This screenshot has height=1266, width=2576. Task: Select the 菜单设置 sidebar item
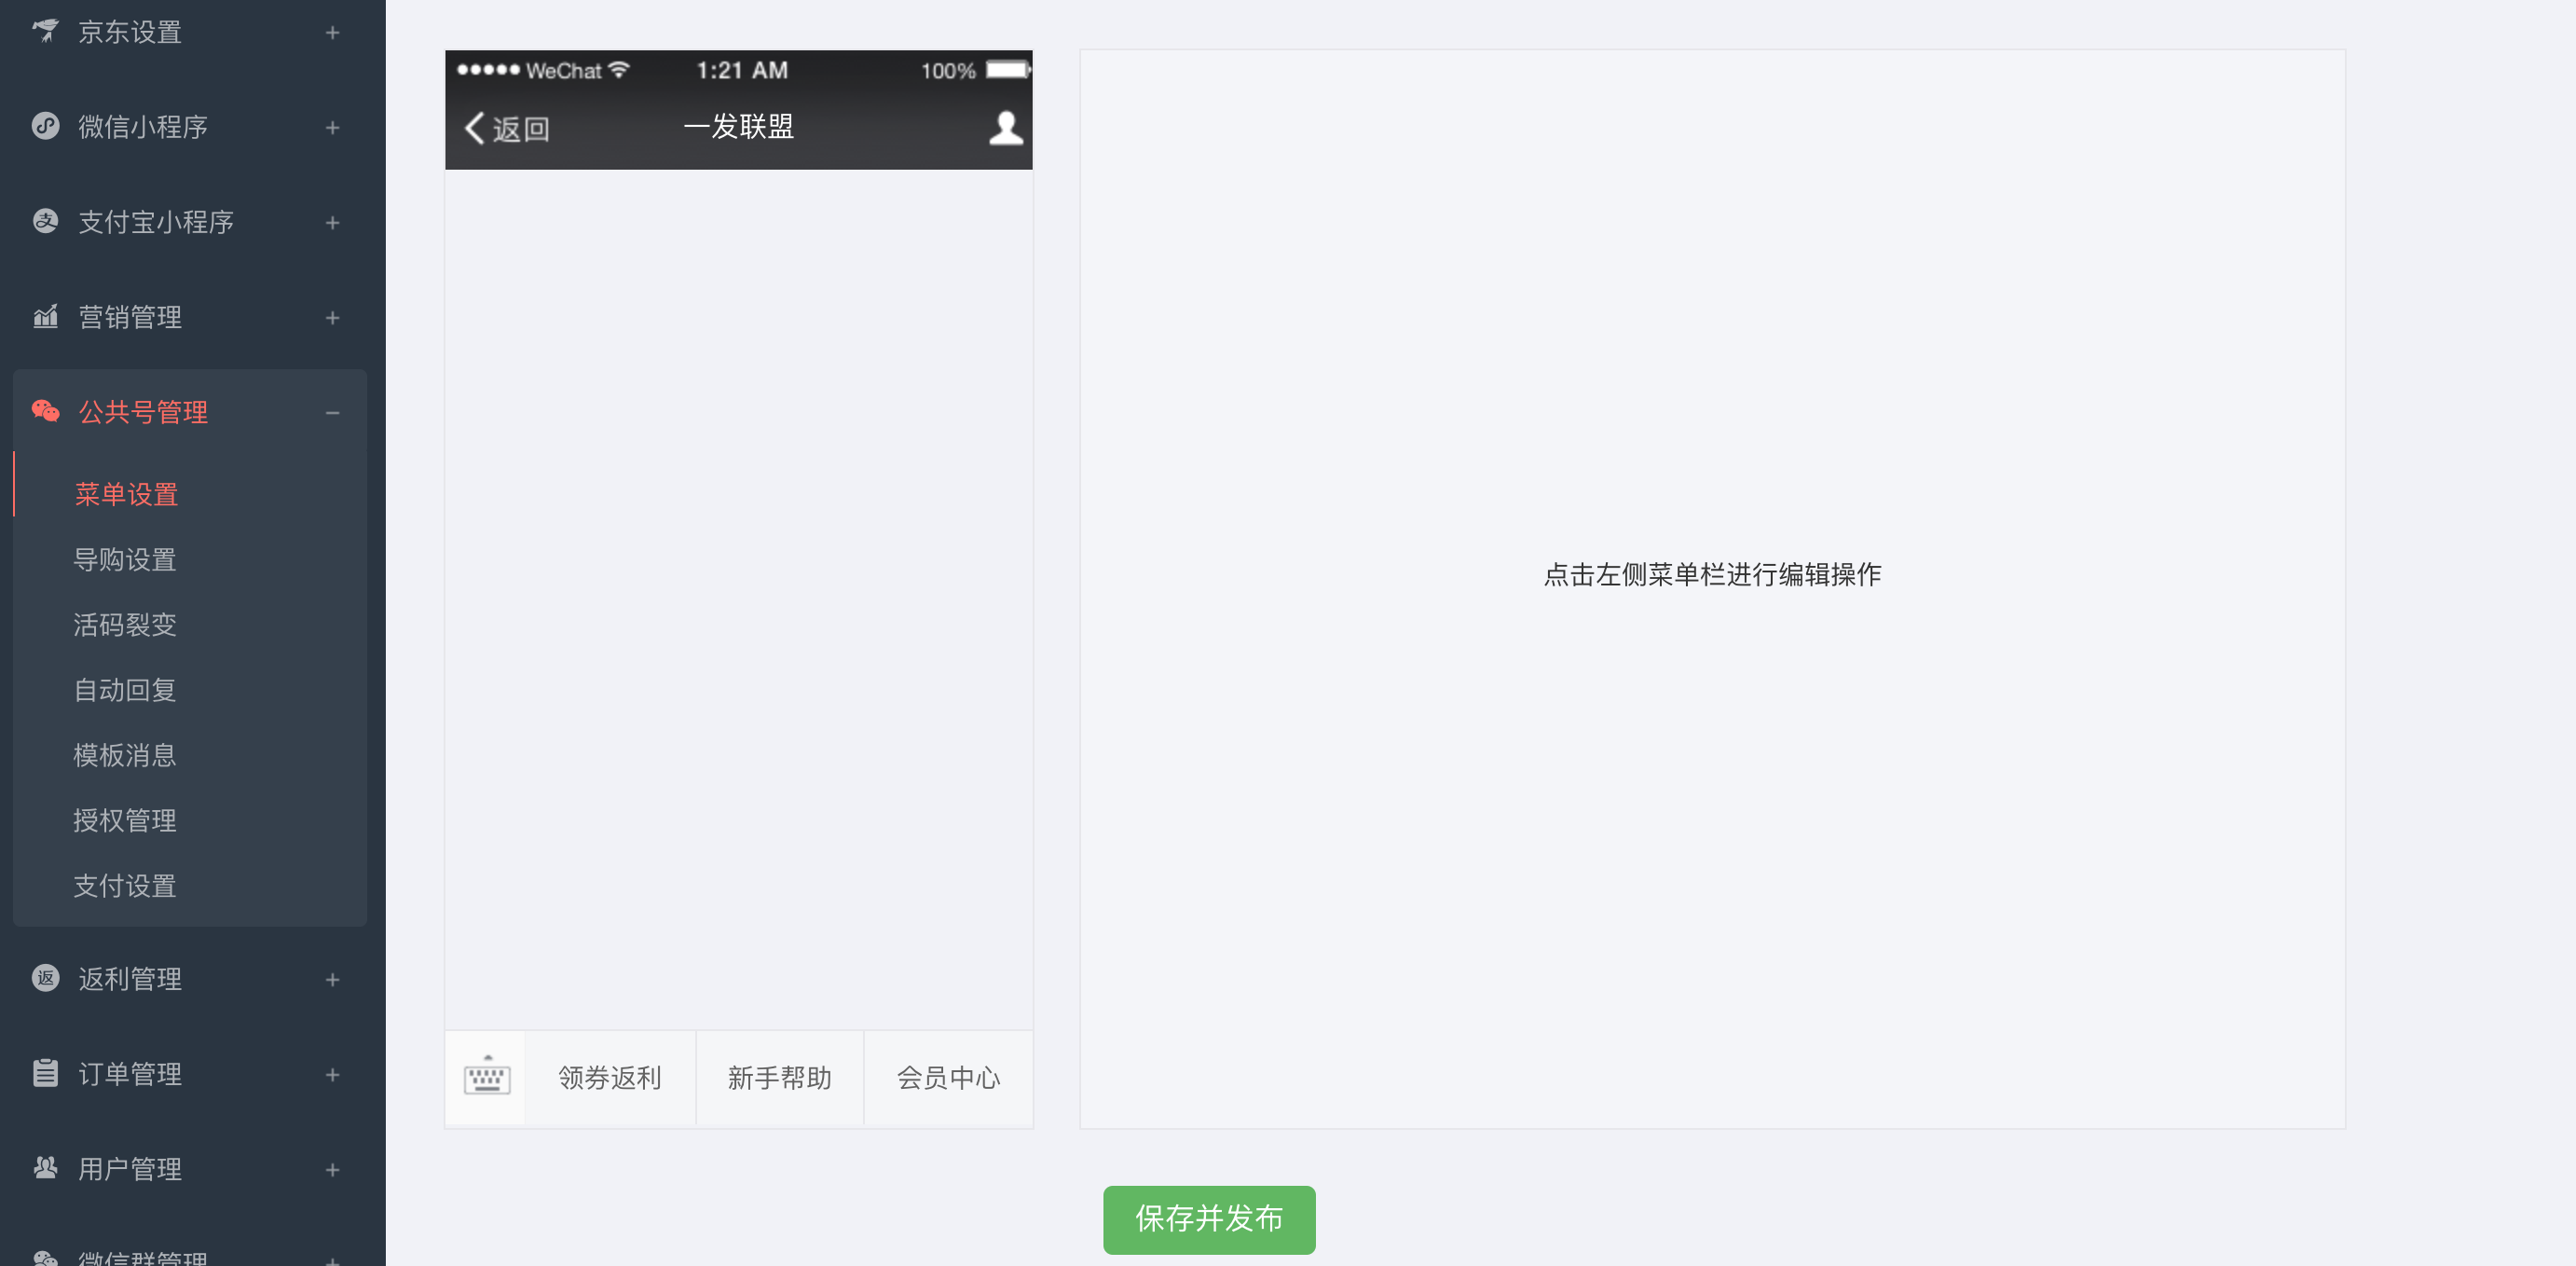(x=126, y=494)
